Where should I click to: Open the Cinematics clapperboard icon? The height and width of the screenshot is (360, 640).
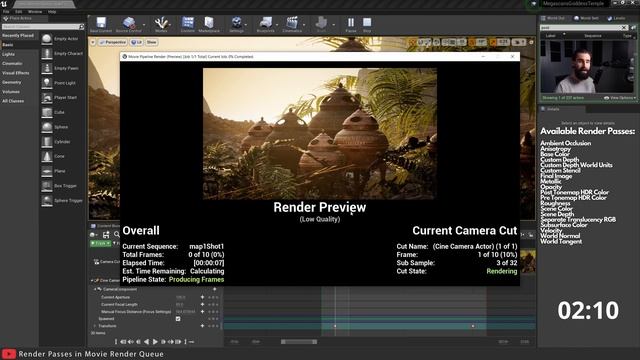tap(292, 22)
